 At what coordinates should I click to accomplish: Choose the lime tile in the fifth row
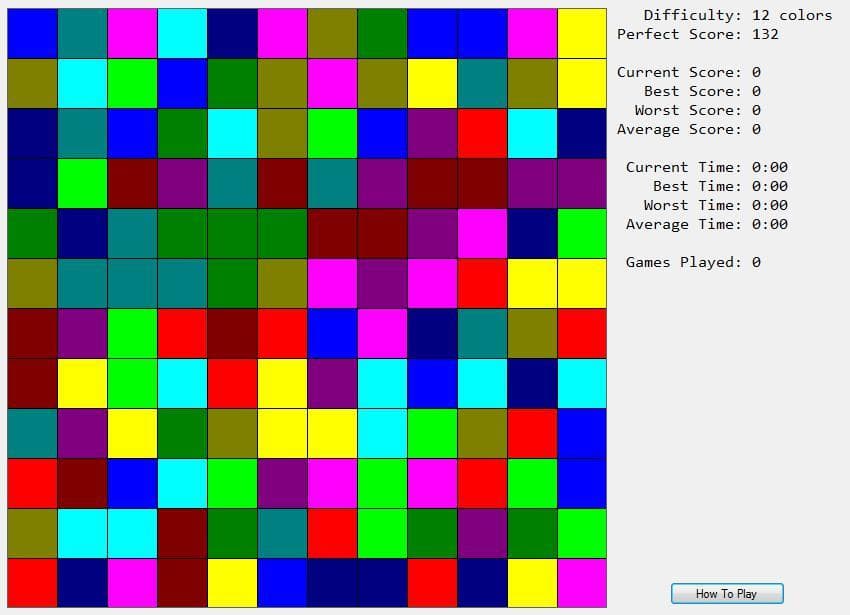pyautogui.click(x=582, y=233)
